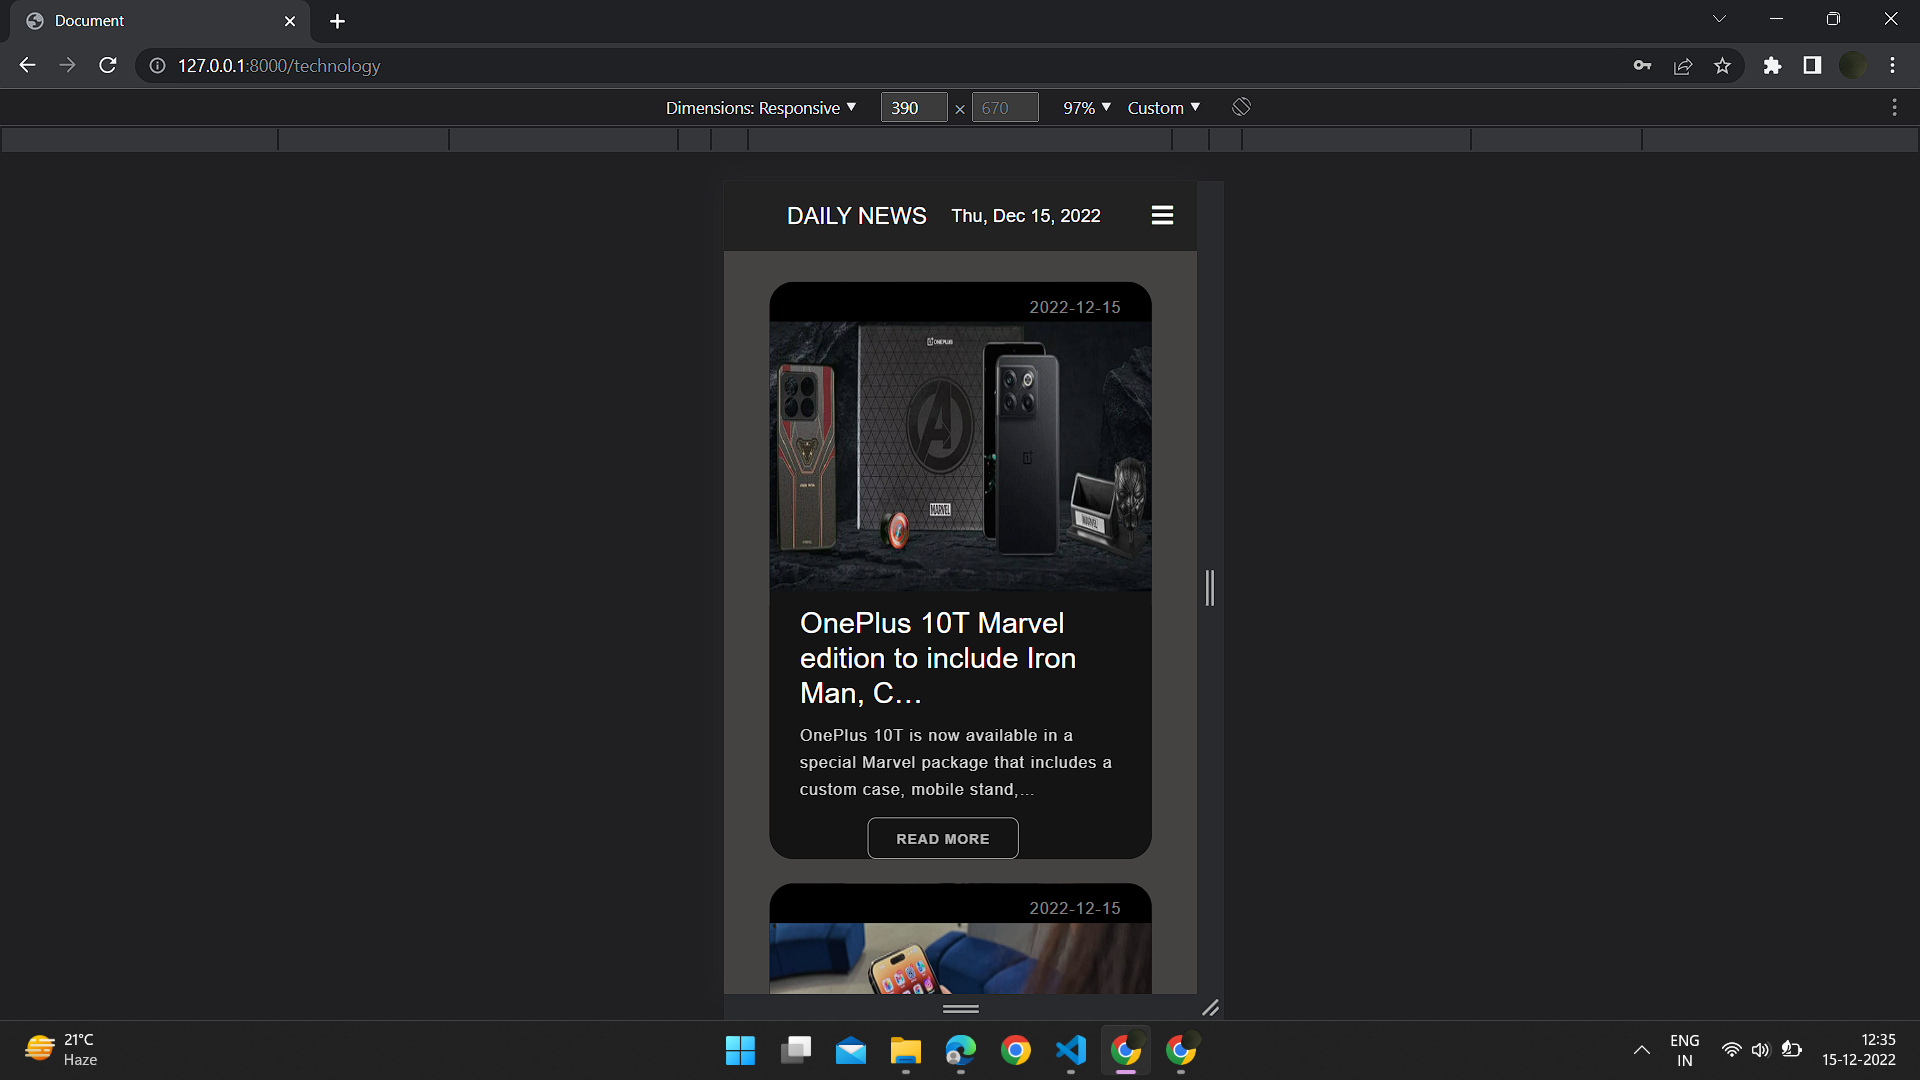Image resolution: width=1920 pixels, height=1080 pixels.
Task: Bookmark this page with the star icon
Action: pos(1722,65)
